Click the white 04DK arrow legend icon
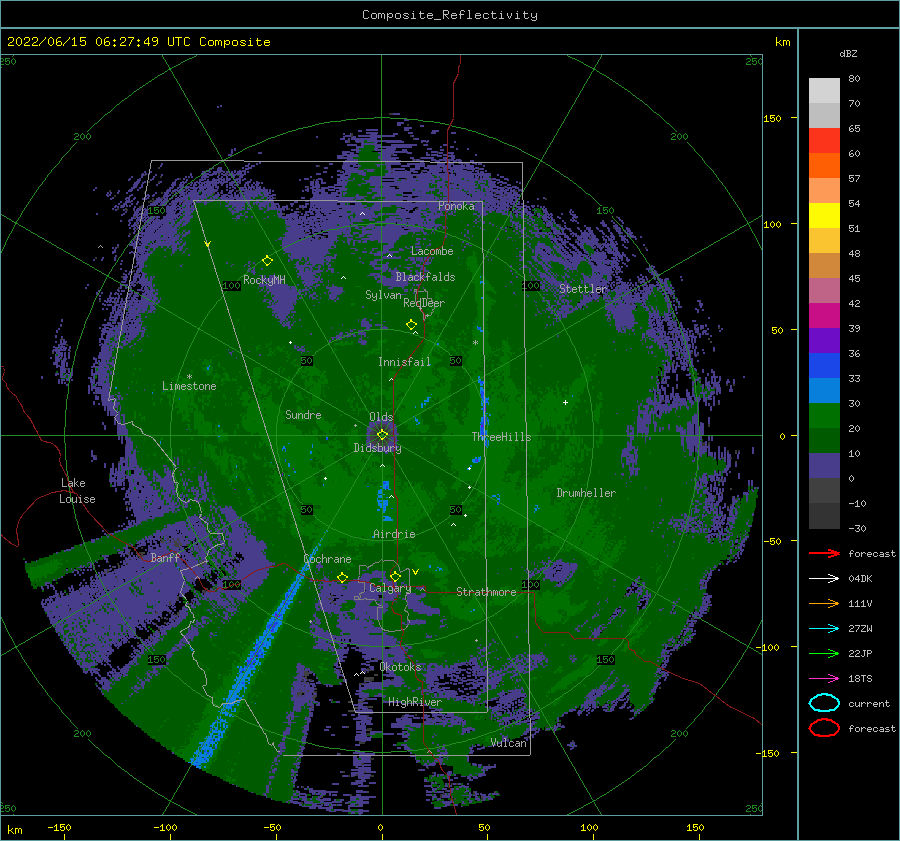900x841 pixels. pos(824,579)
